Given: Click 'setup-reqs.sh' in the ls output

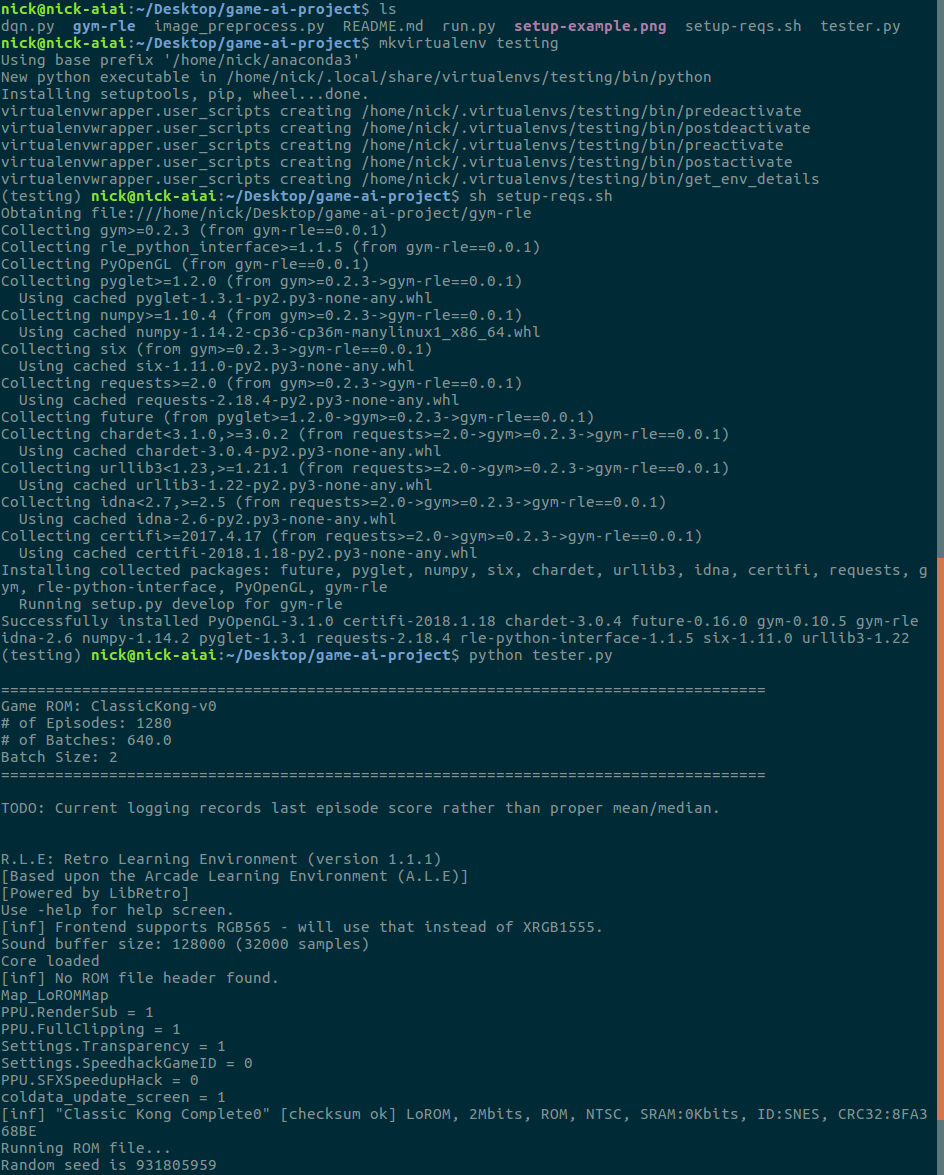Looking at the screenshot, I should pos(743,26).
